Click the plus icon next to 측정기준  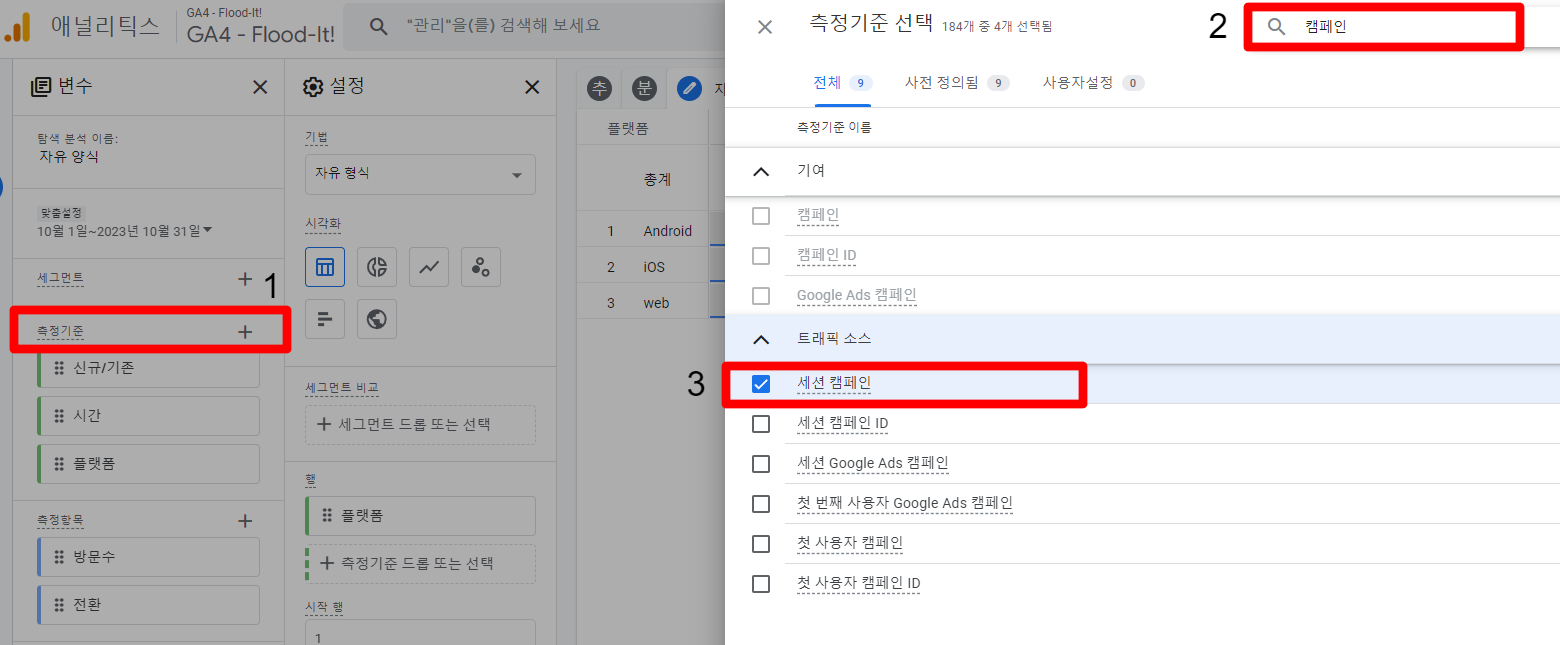[x=245, y=331]
